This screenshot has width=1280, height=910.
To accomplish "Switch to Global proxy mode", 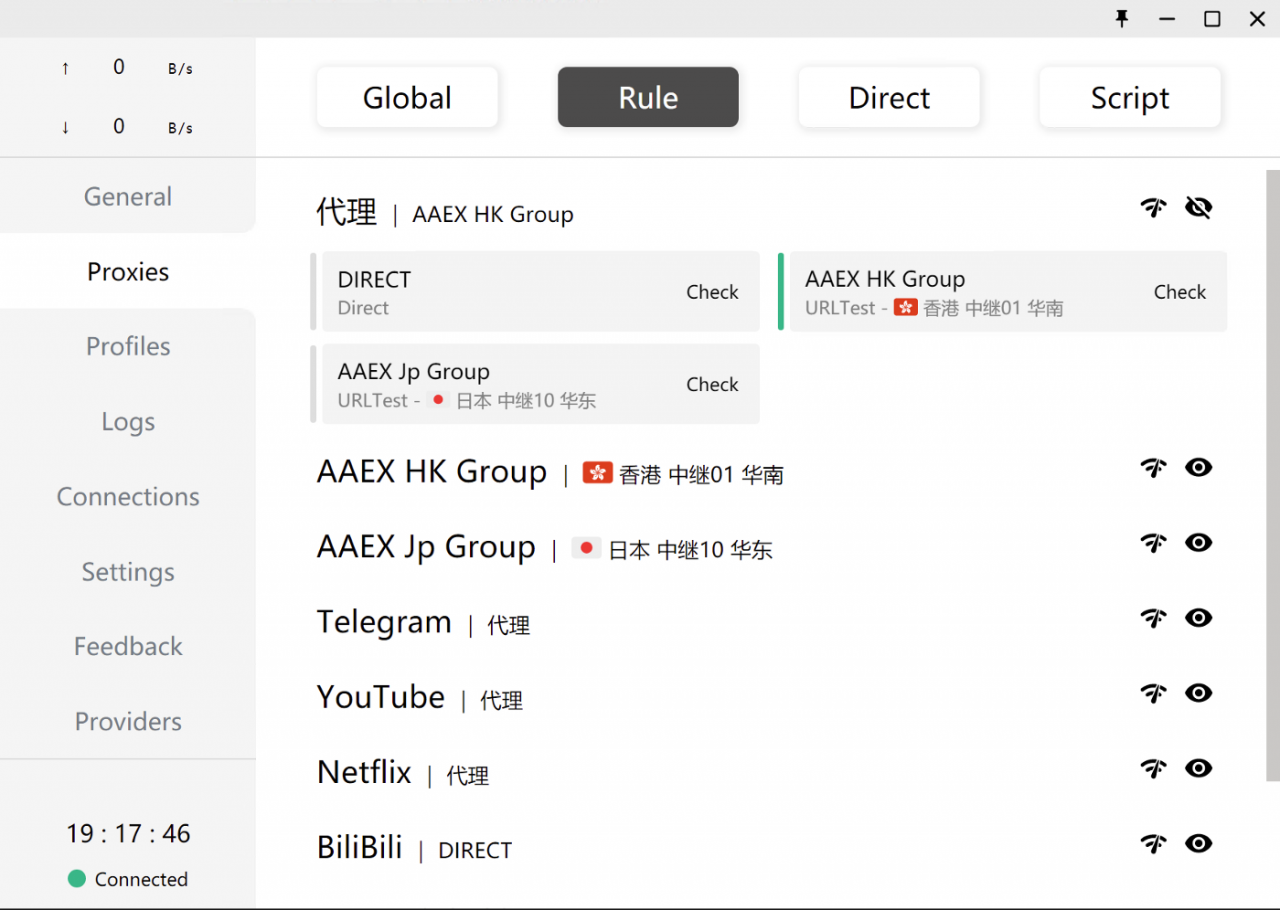I will click(407, 98).
